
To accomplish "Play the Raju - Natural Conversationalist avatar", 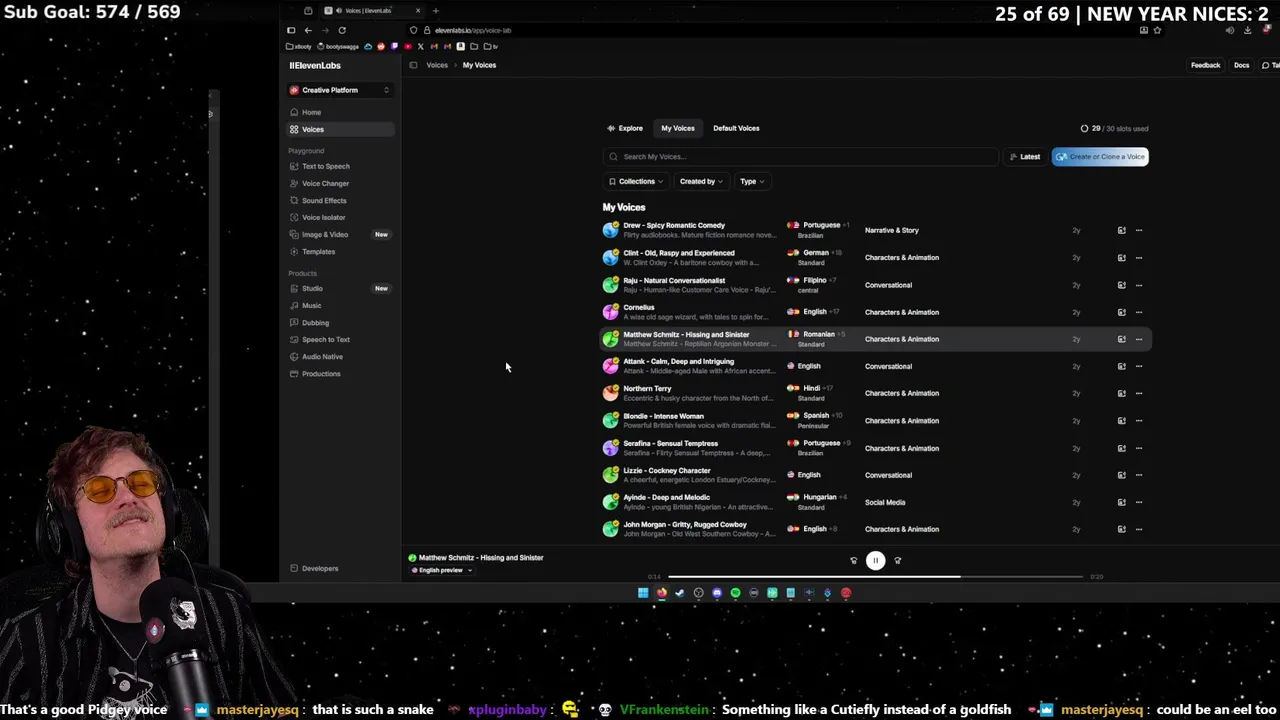I will [610, 285].
